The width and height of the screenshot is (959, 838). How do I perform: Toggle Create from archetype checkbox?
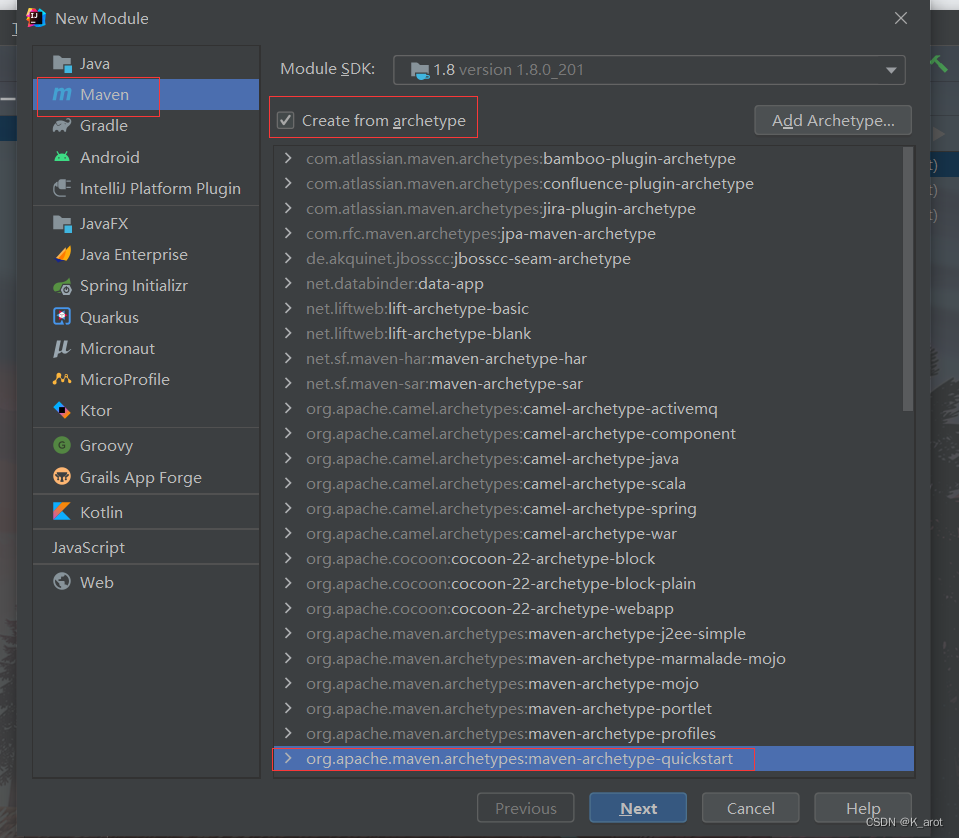pyautogui.click(x=286, y=120)
